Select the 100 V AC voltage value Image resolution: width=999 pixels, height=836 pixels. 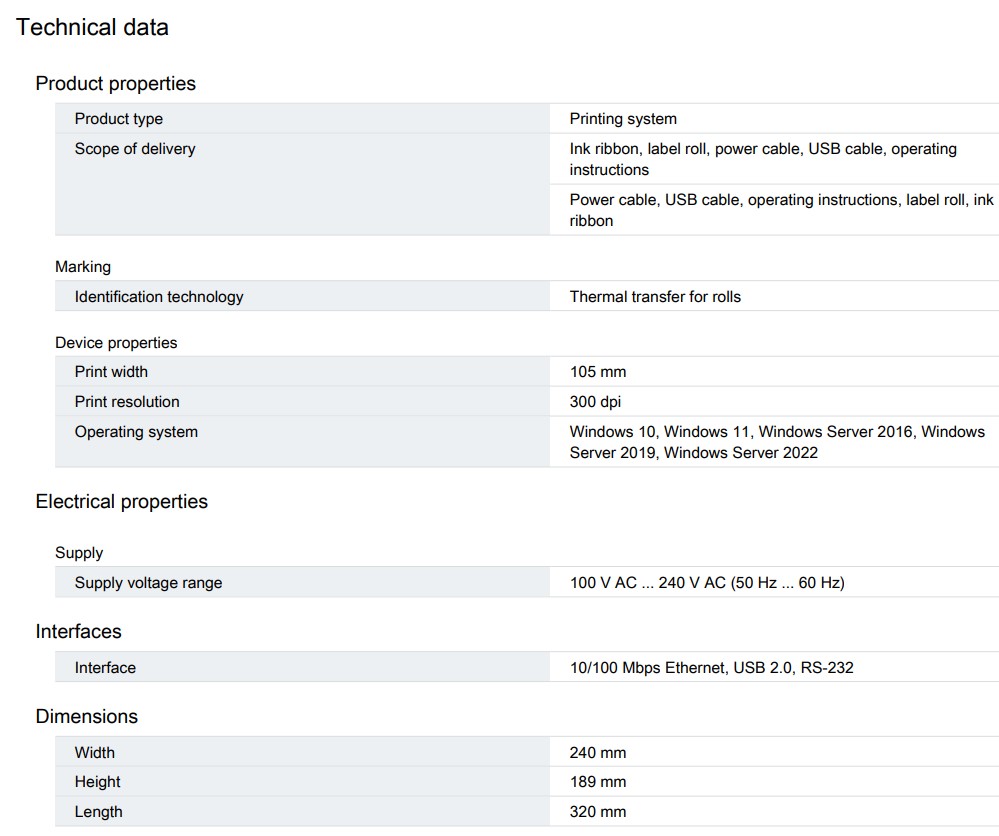[707, 583]
